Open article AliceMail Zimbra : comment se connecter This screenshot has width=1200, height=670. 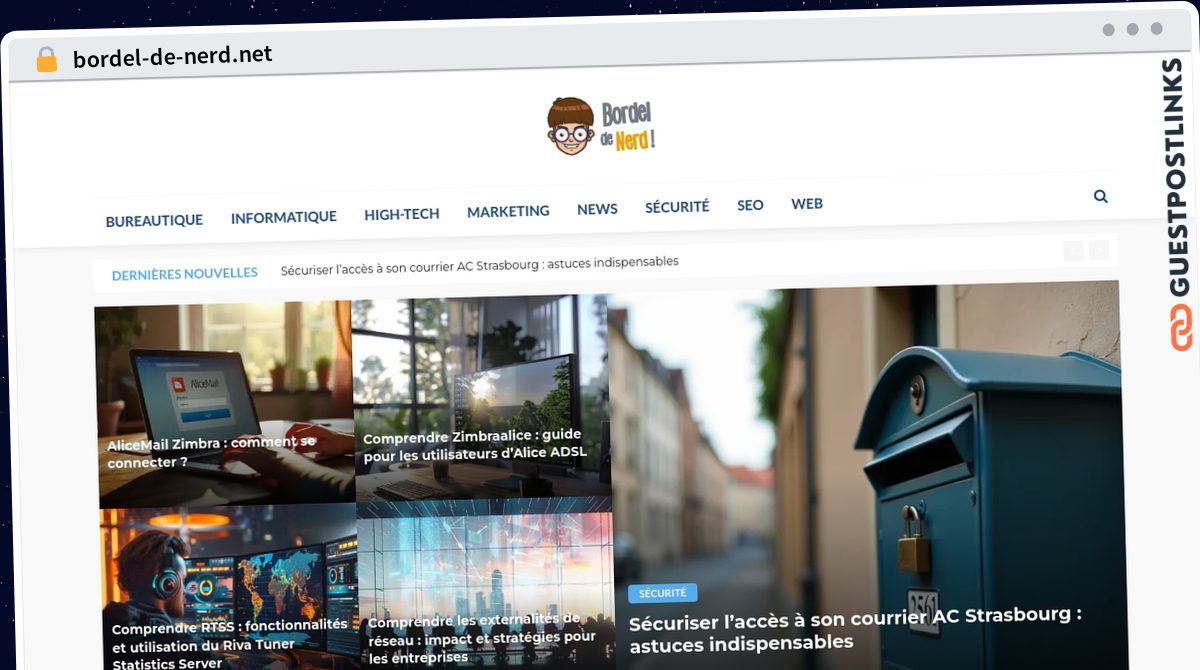[x=212, y=452]
